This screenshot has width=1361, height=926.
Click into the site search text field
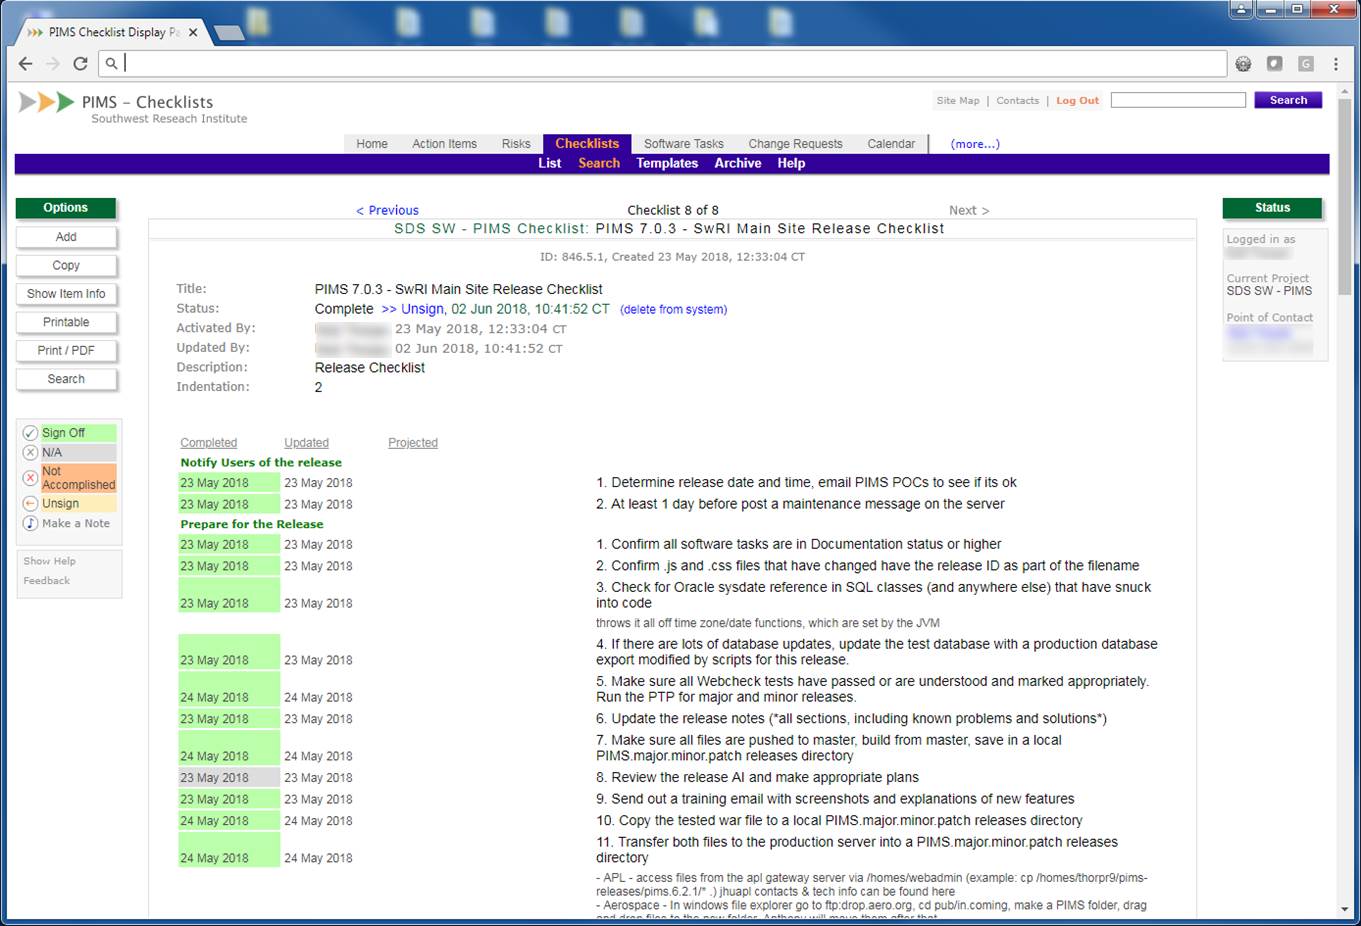(1178, 100)
